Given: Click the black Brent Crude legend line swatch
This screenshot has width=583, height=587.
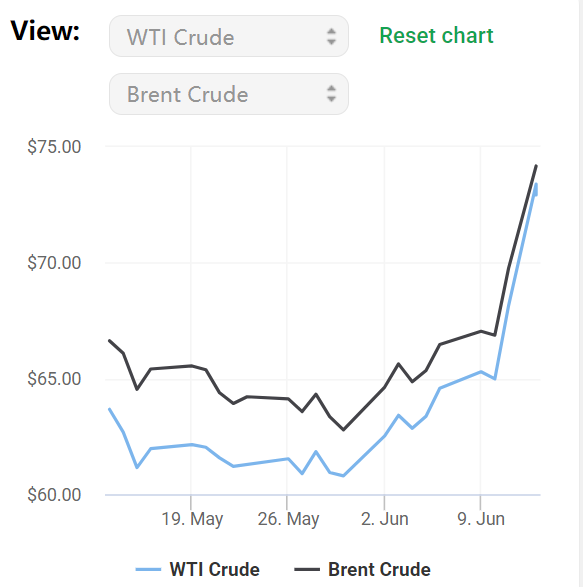Looking at the screenshot, I should (307, 569).
